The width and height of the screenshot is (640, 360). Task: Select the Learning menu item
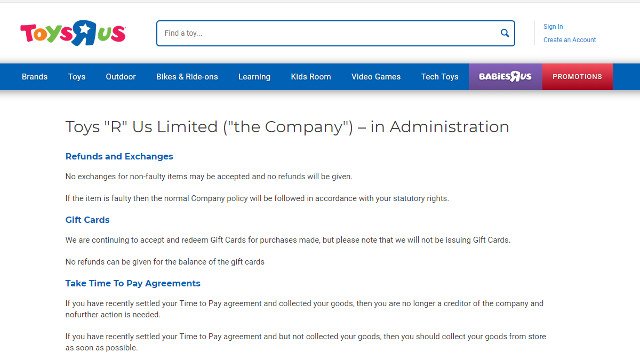point(254,77)
